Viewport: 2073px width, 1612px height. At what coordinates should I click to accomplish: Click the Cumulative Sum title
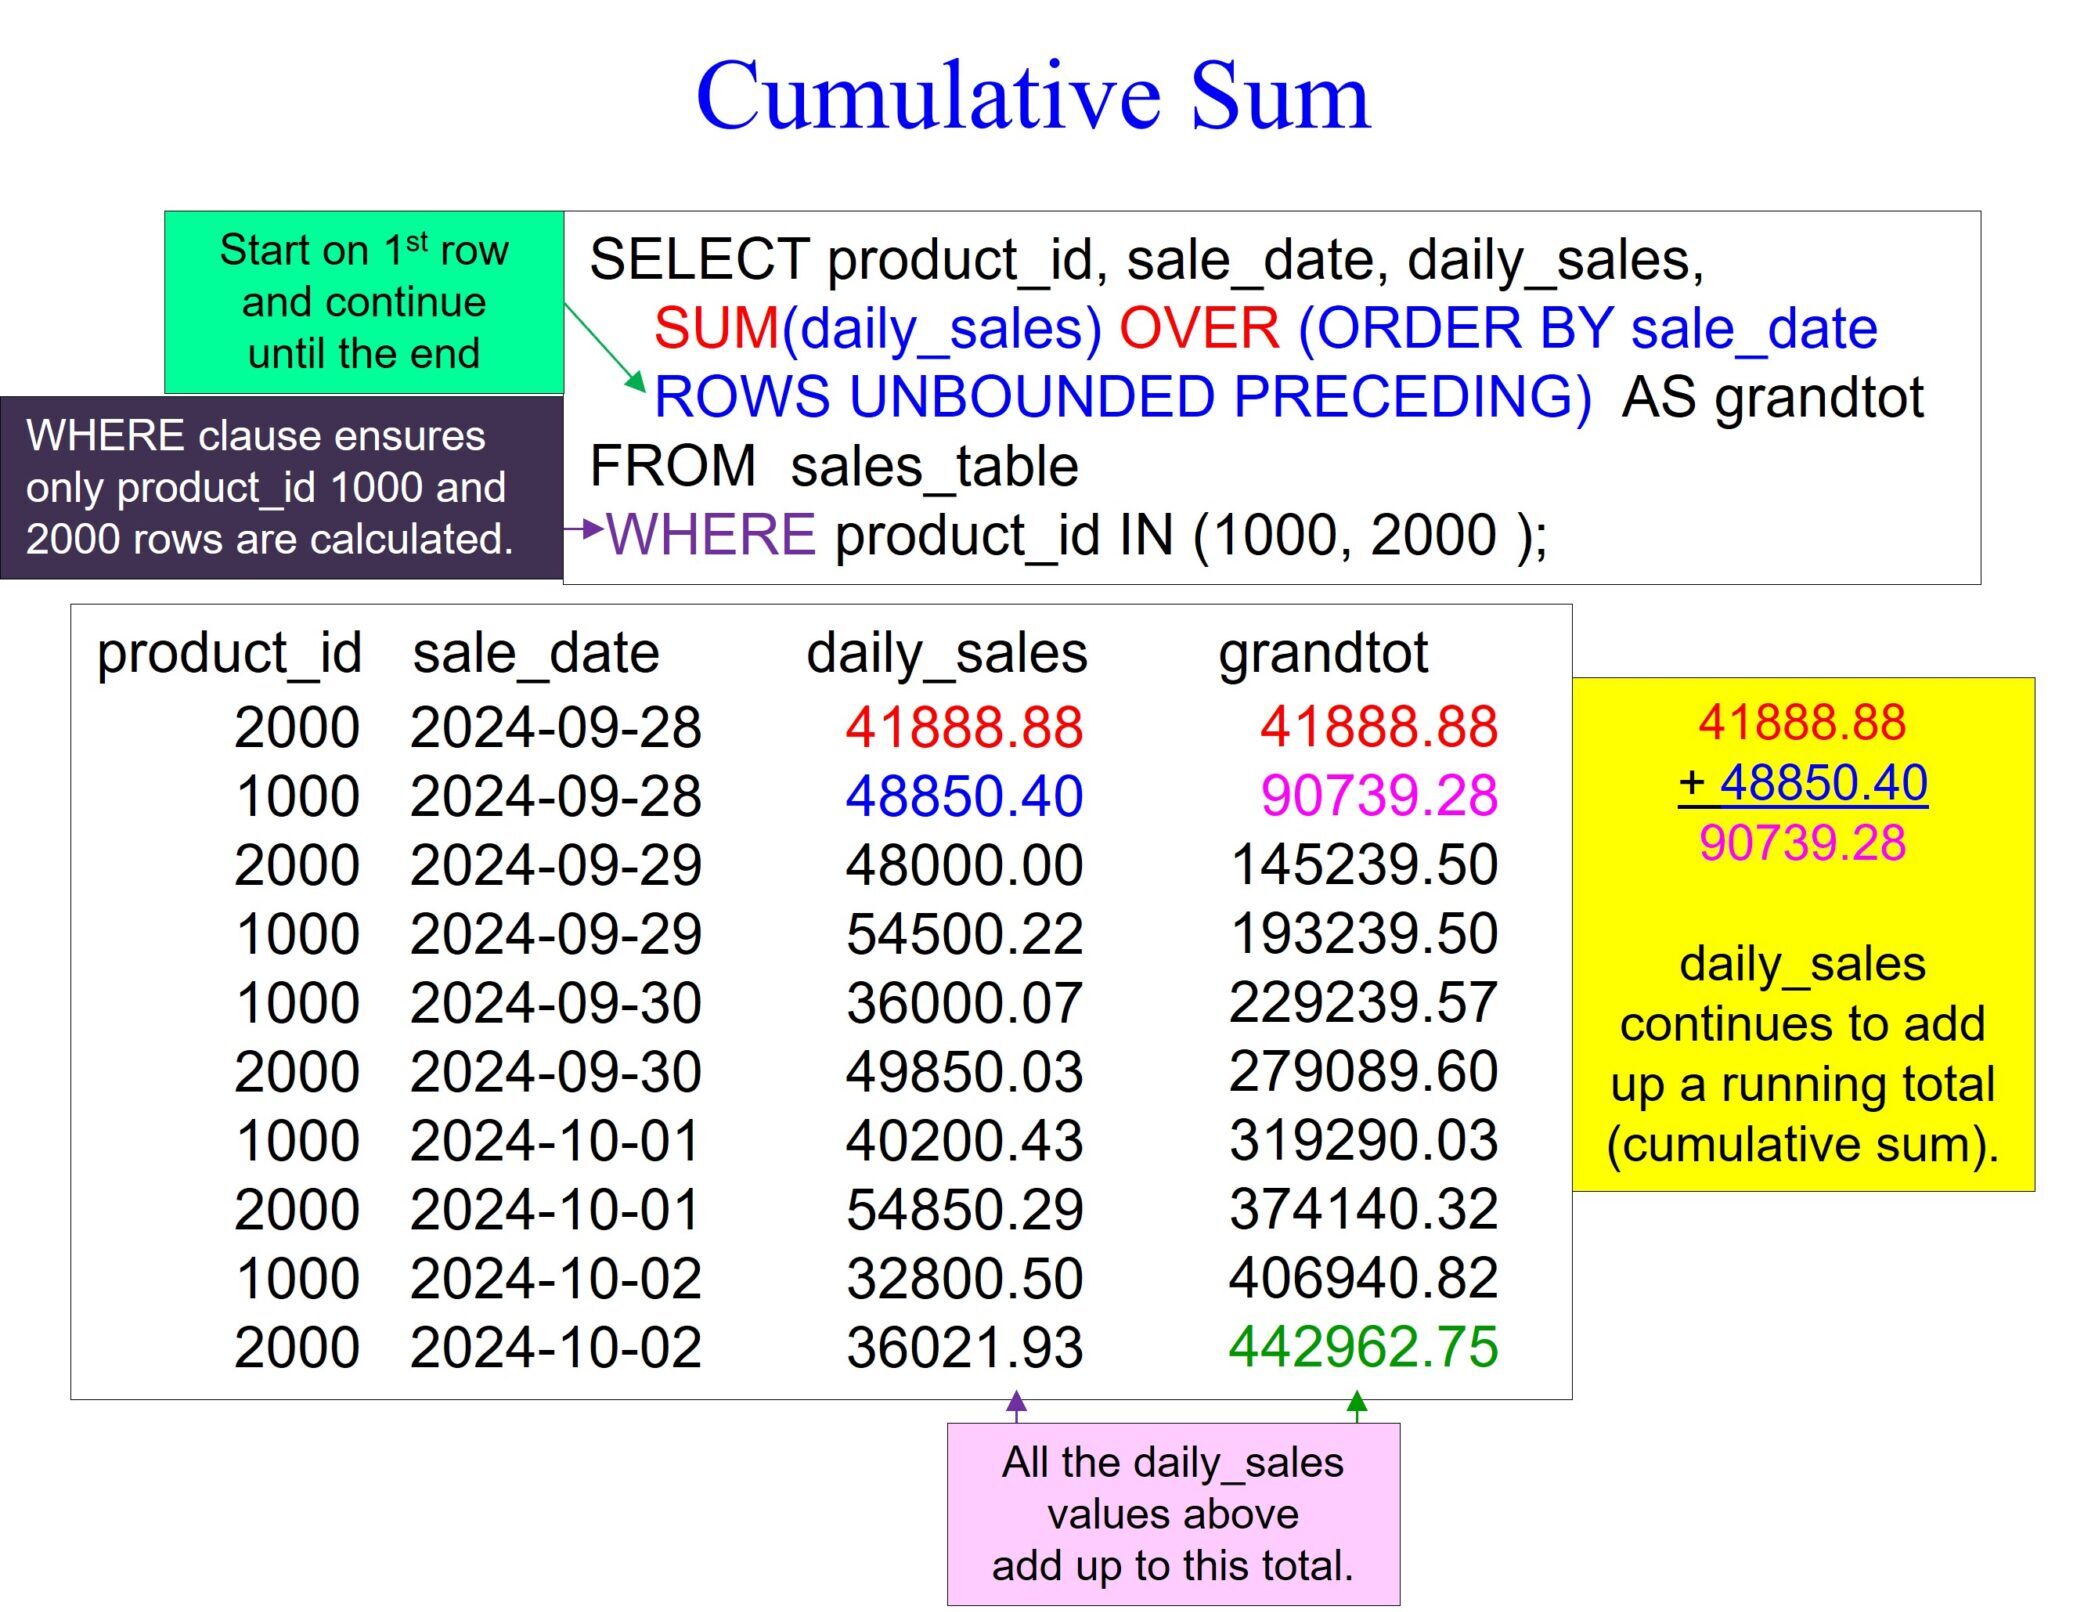click(1033, 96)
